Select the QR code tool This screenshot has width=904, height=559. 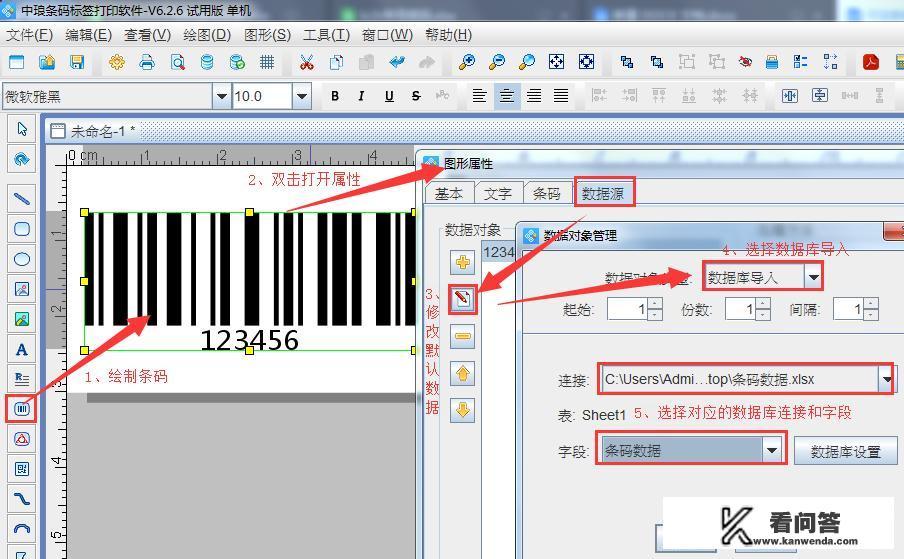pyautogui.click(x=21, y=469)
